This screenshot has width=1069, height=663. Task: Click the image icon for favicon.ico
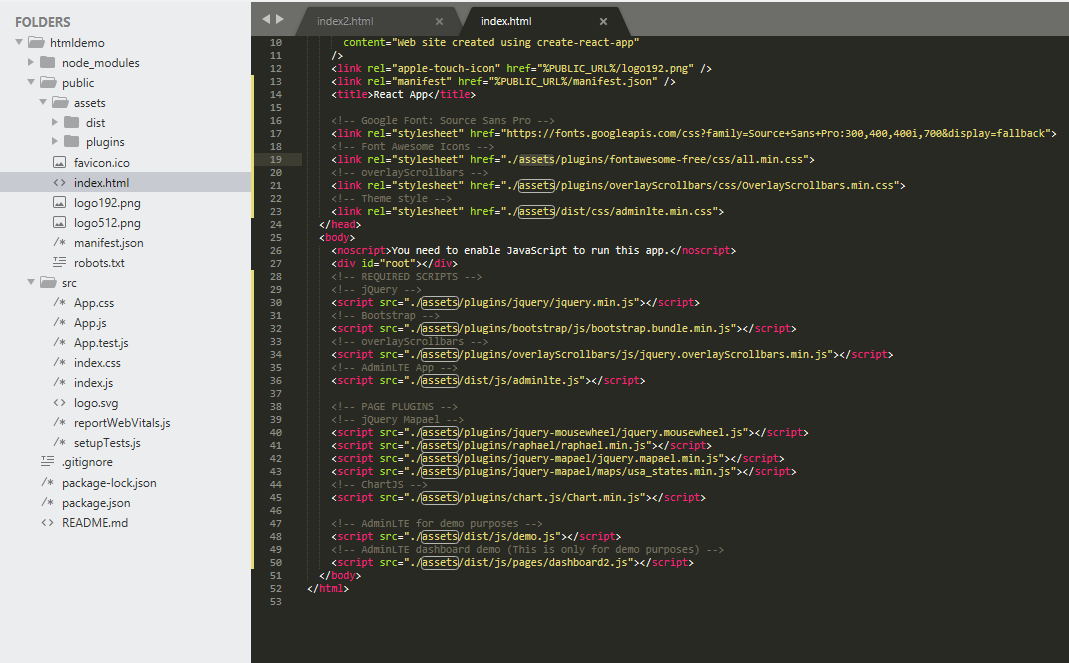(x=60, y=162)
